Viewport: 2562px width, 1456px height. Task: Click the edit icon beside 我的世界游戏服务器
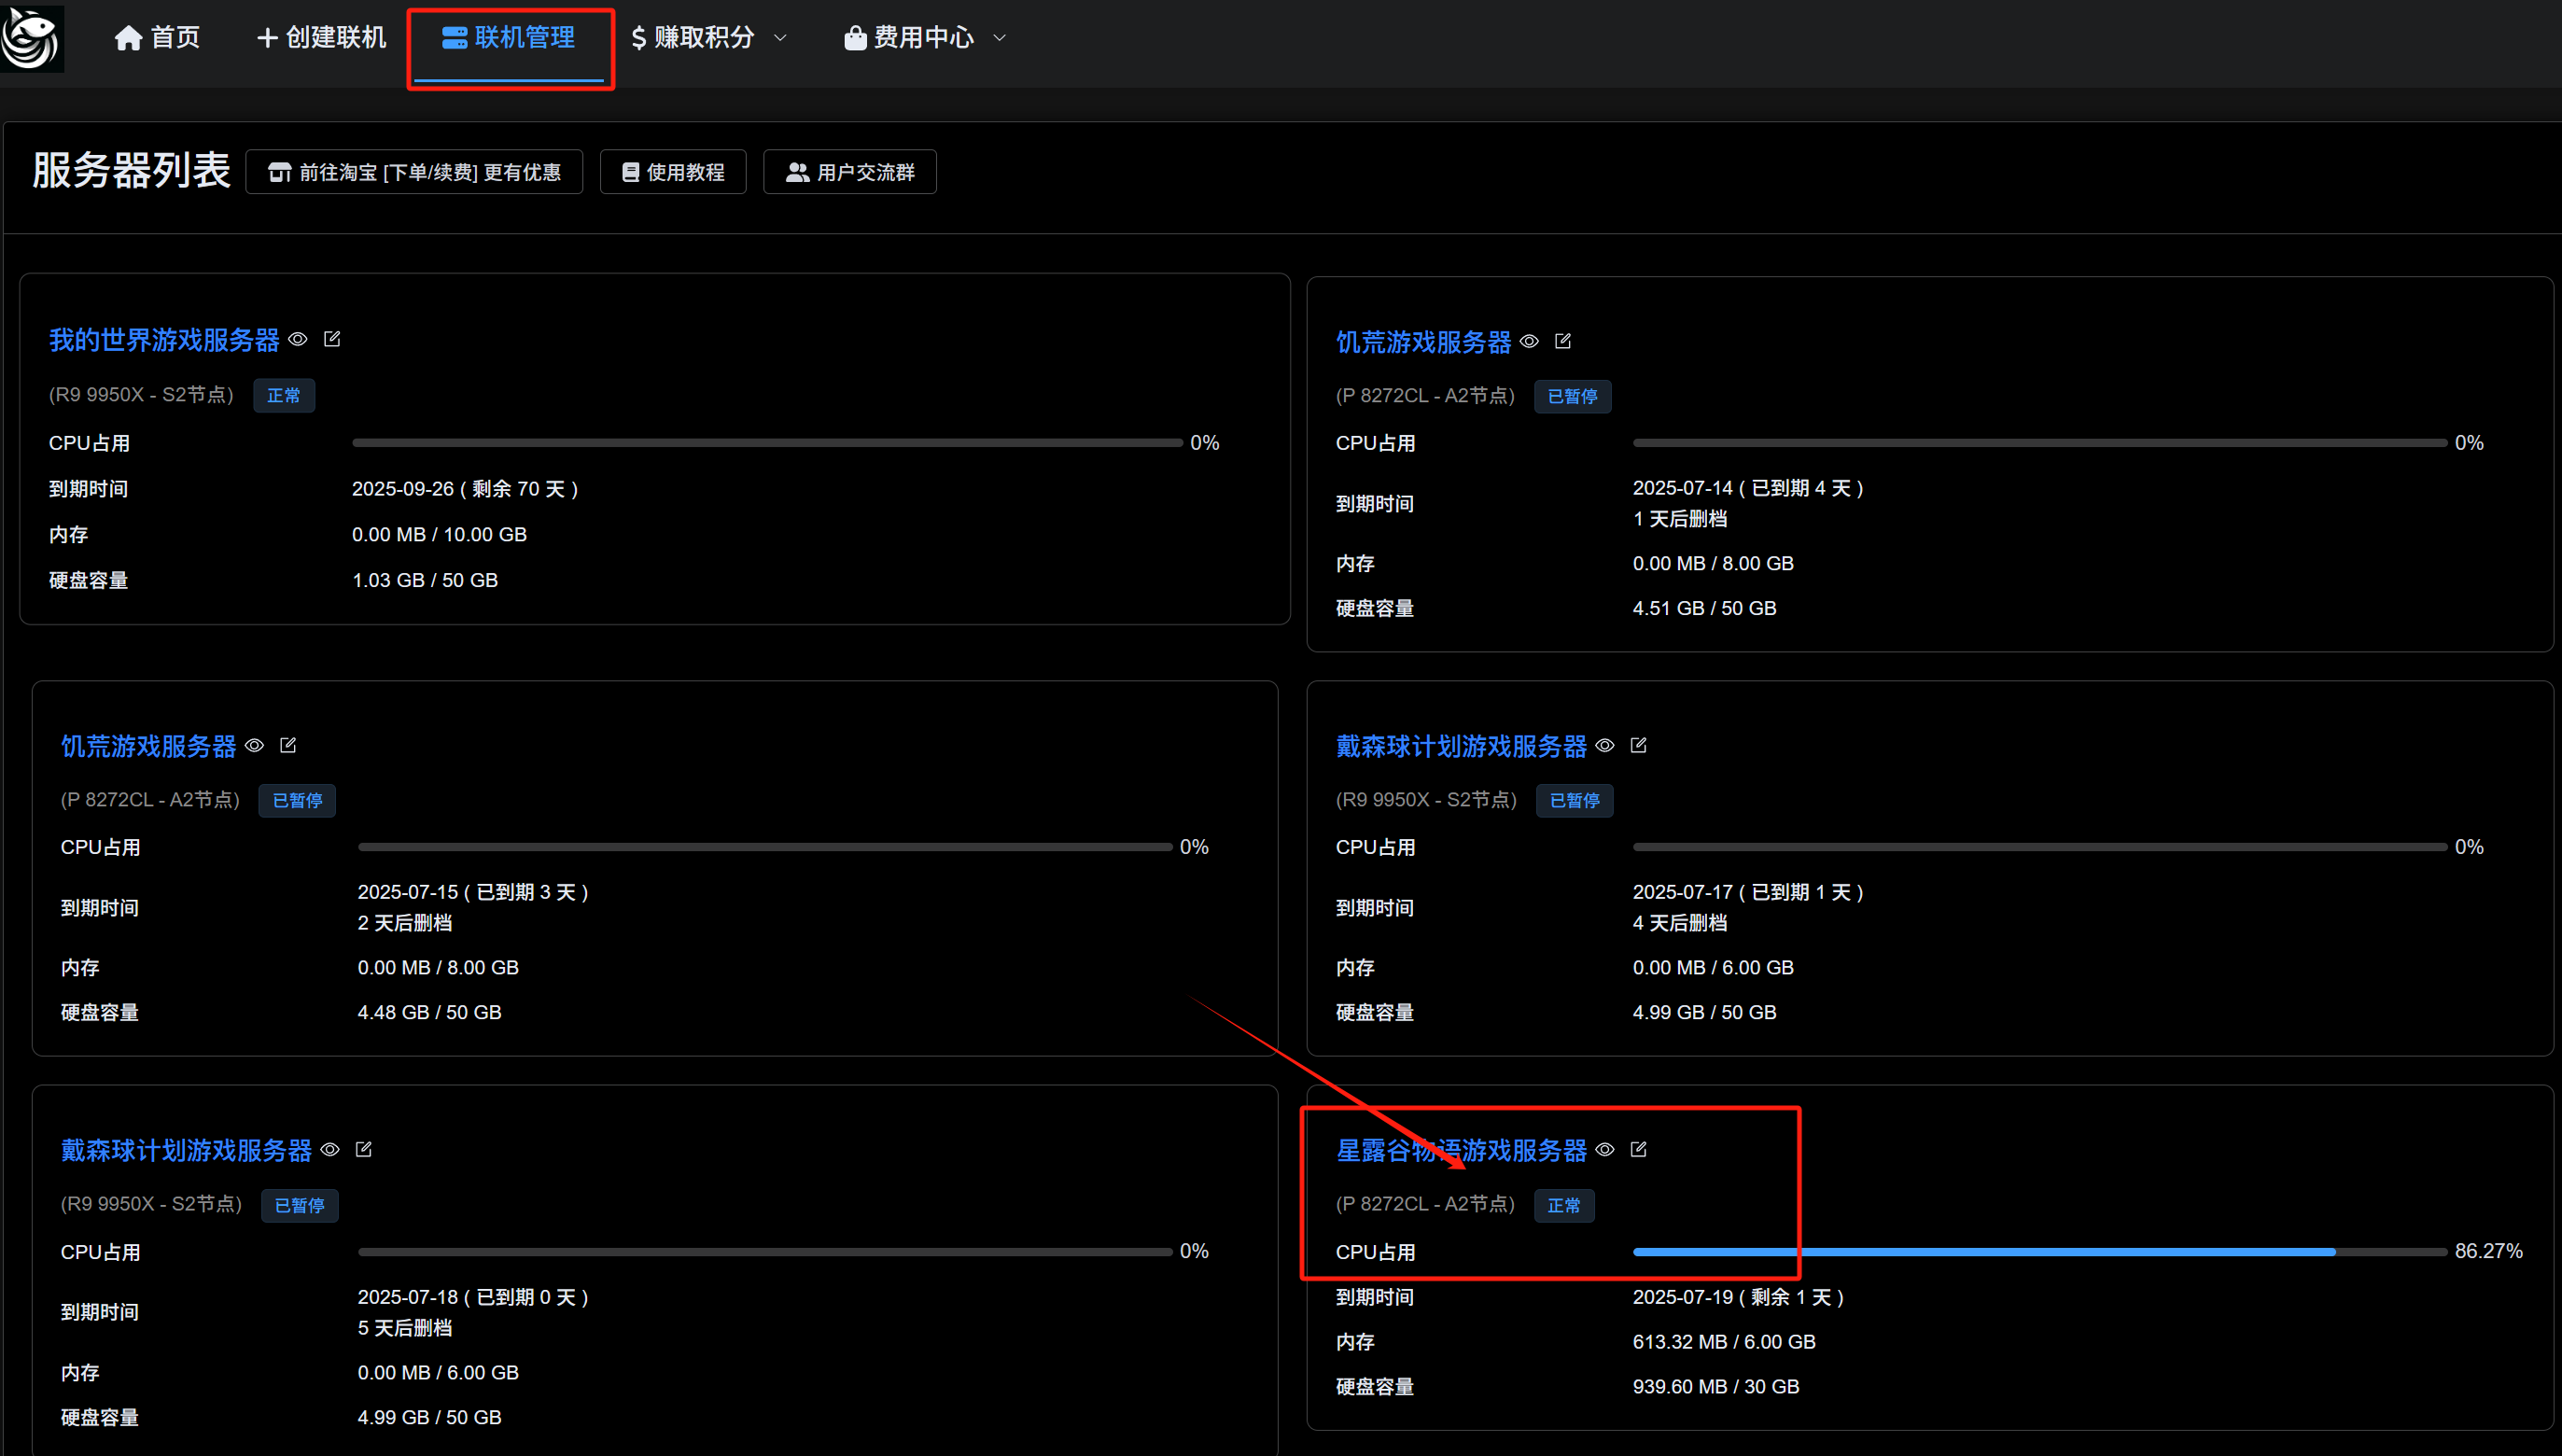(x=332, y=340)
